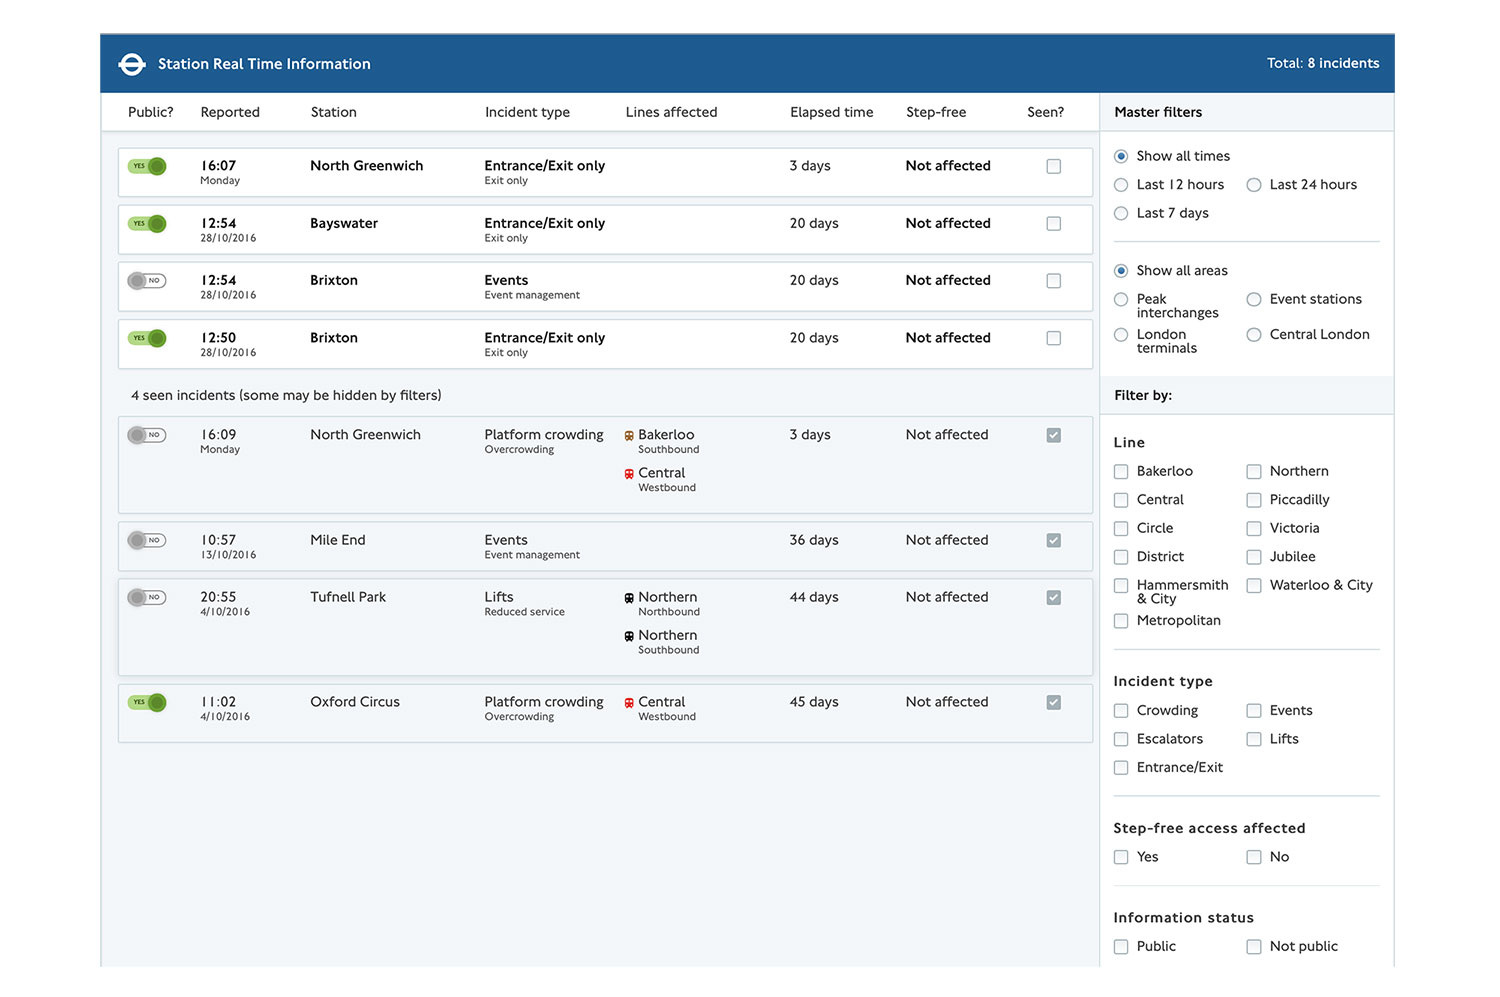The width and height of the screenshot is (1500, 997).
Task: Click the TfL roundel logo in header
Action: point(131,63)
